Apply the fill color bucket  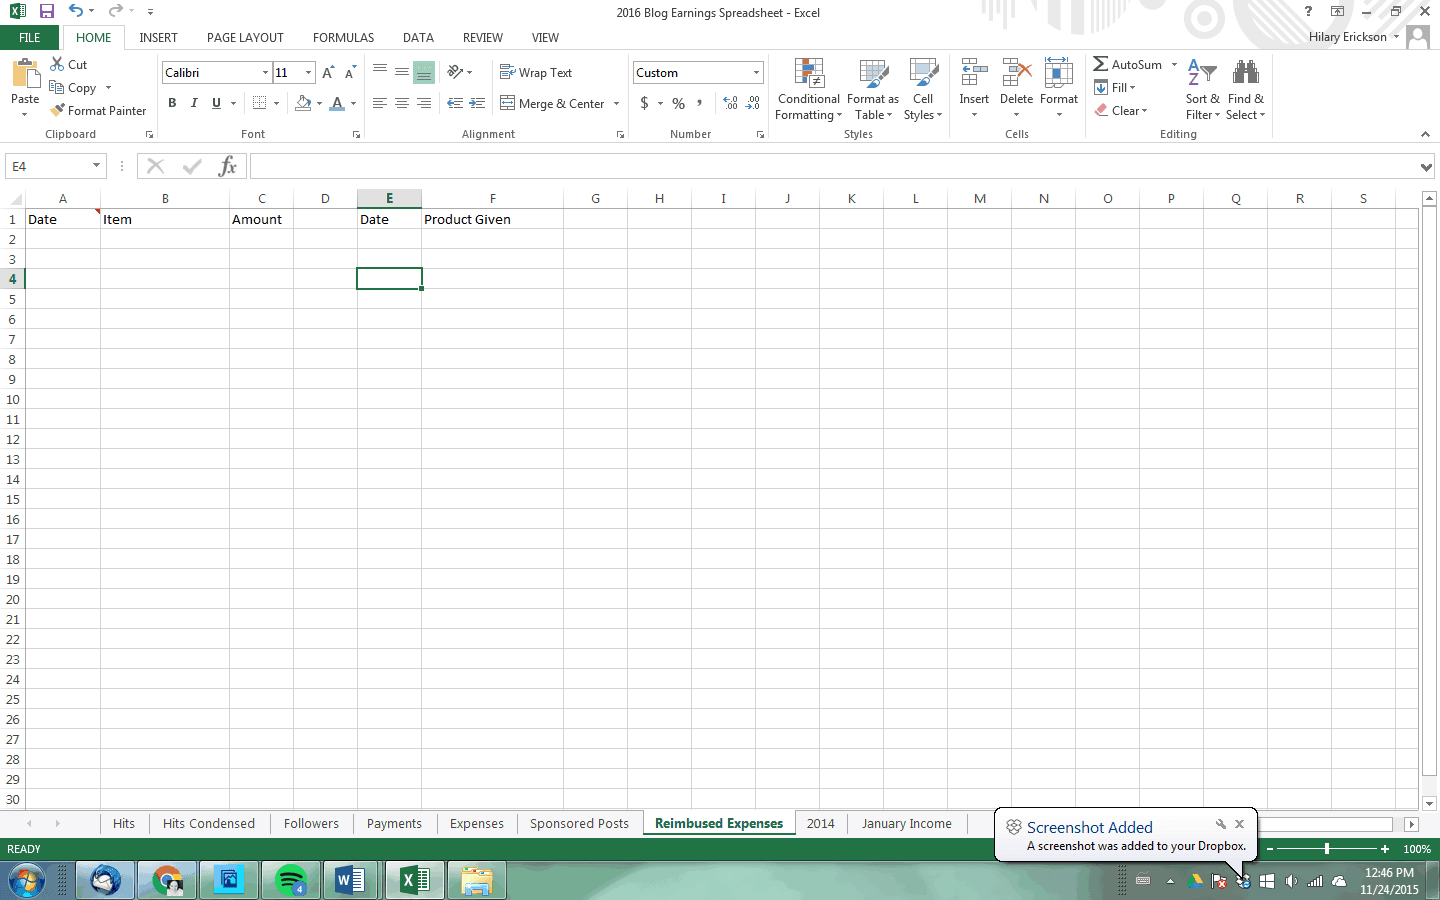303,103
